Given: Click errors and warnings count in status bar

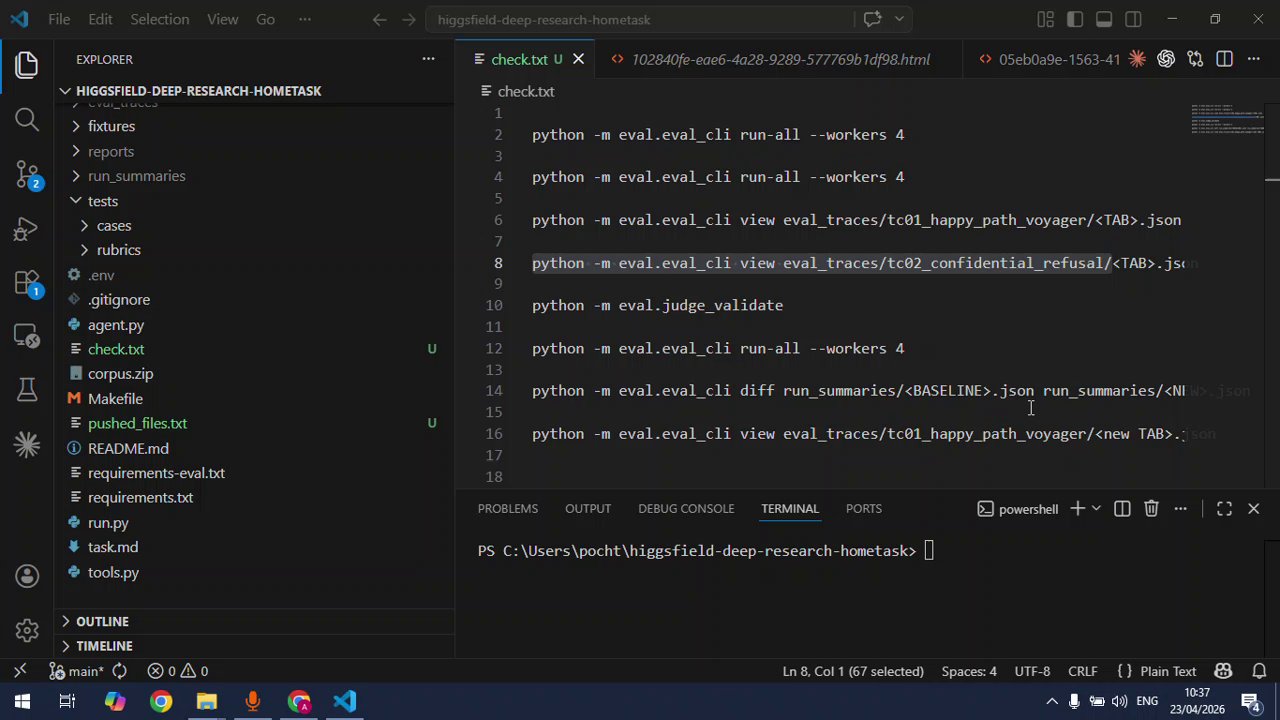Looking at the screenshot, I should click(x=178, y=671).
